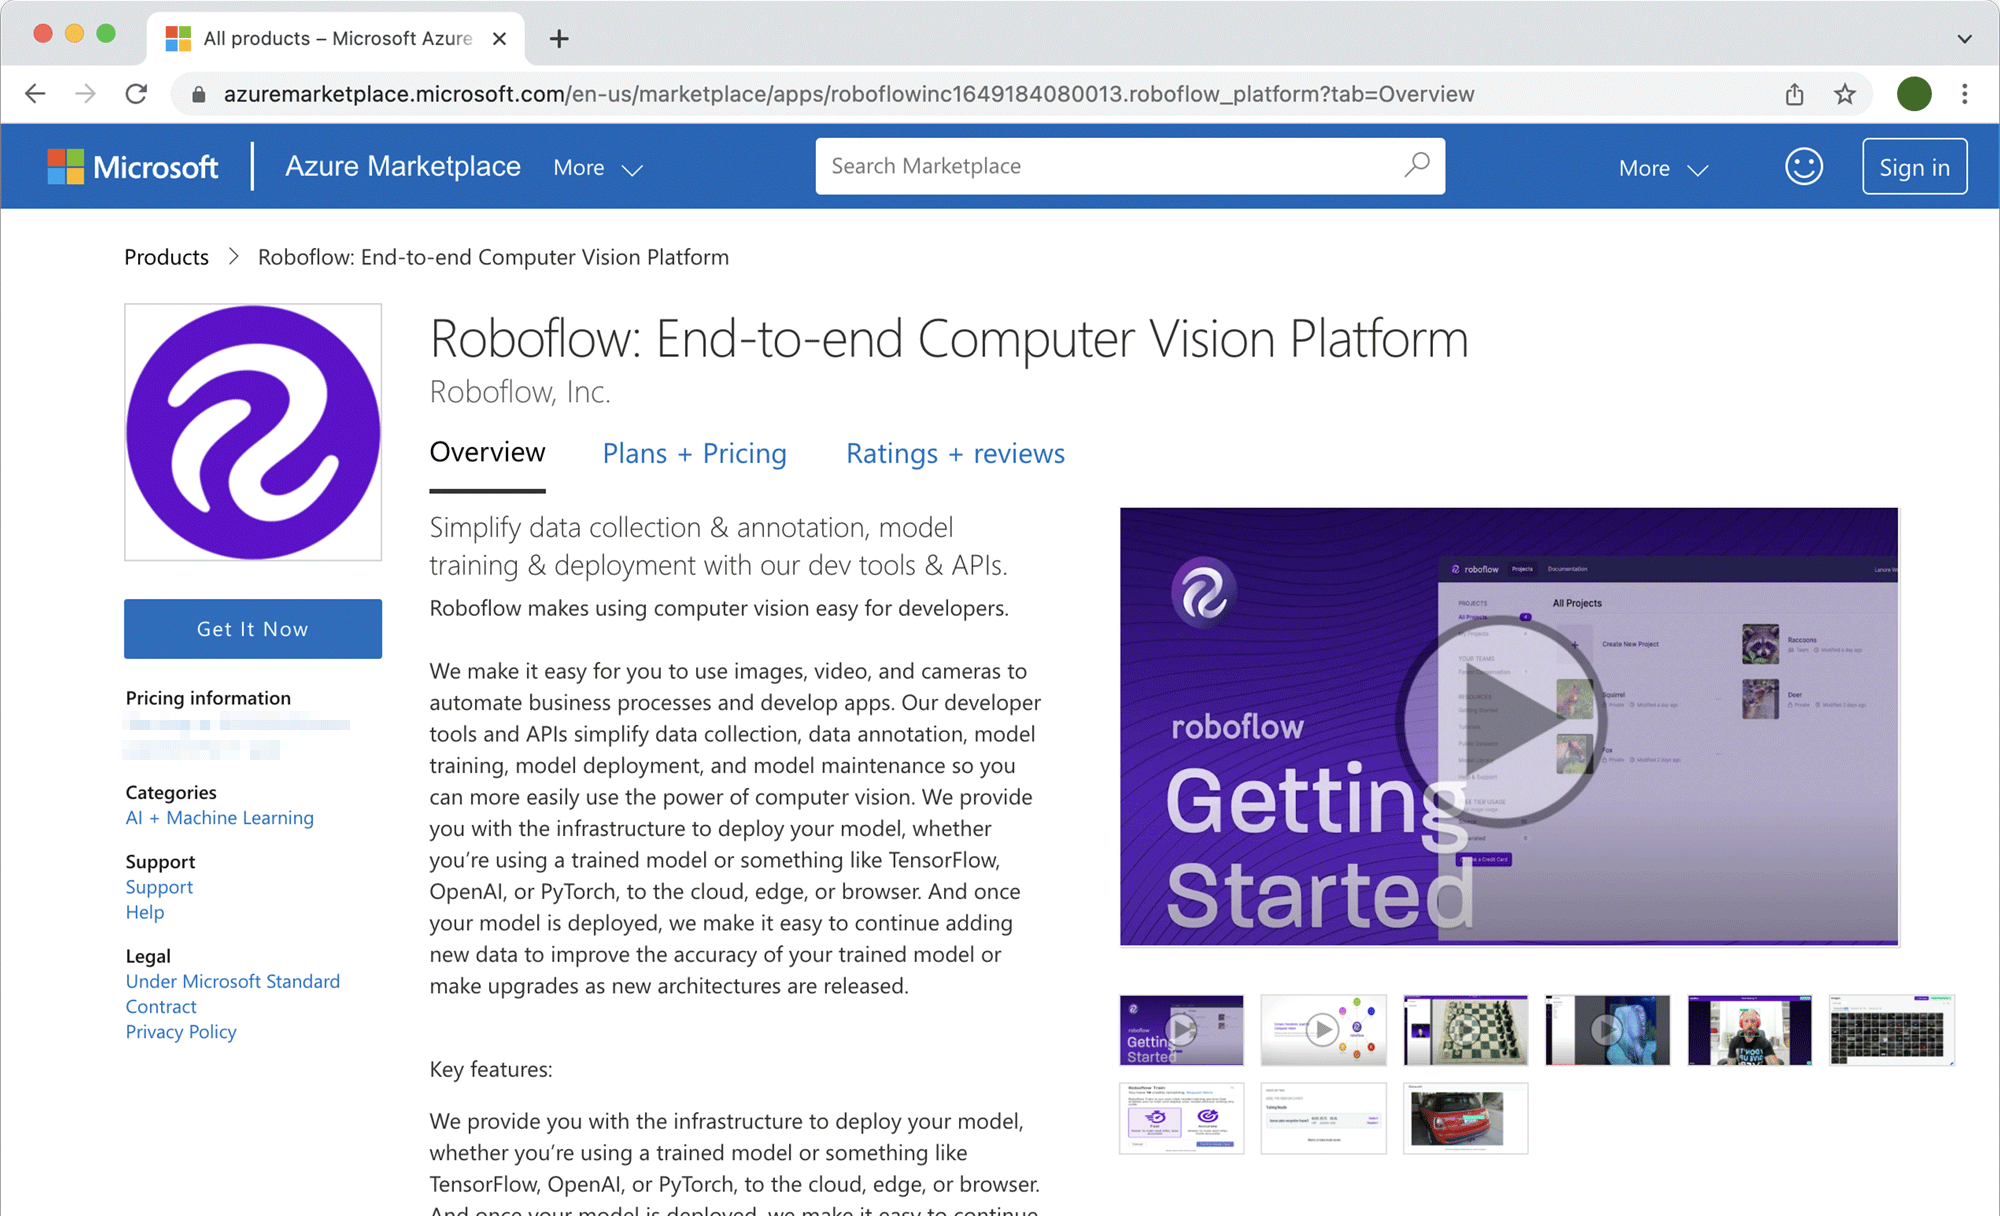Click the smiley face icon in navigation bar
The image size is (2000, 1216).
pos(1803,166)
